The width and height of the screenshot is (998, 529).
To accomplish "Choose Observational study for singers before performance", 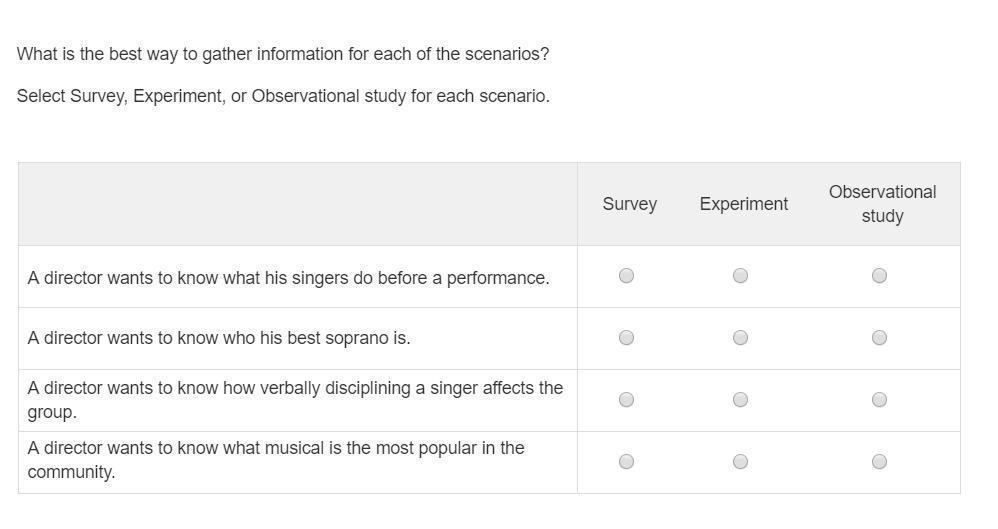I will (x=879, y=276).
